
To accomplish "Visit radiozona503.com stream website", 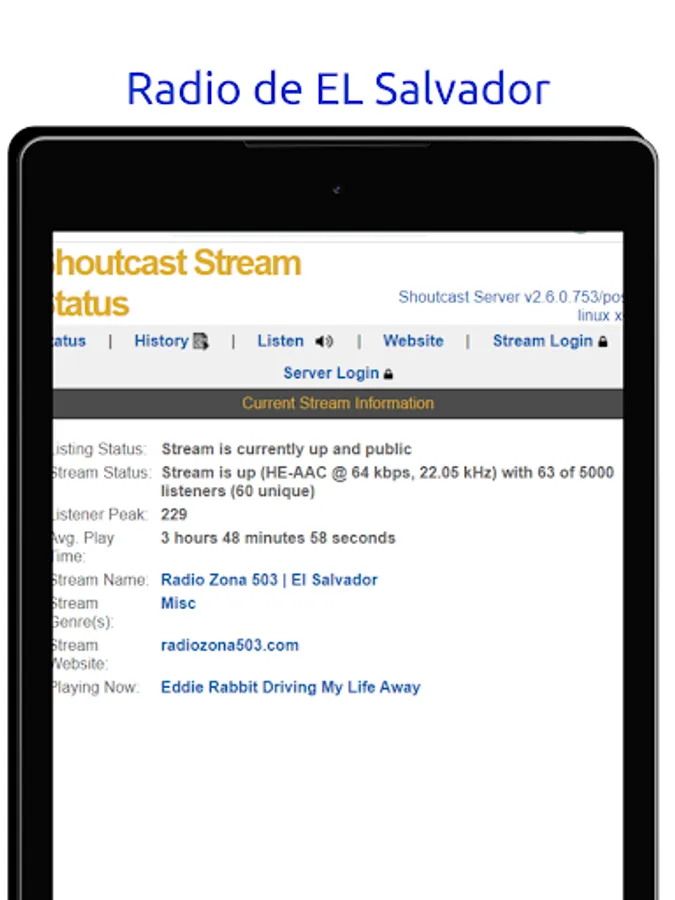I will click(x=230, y=645).
